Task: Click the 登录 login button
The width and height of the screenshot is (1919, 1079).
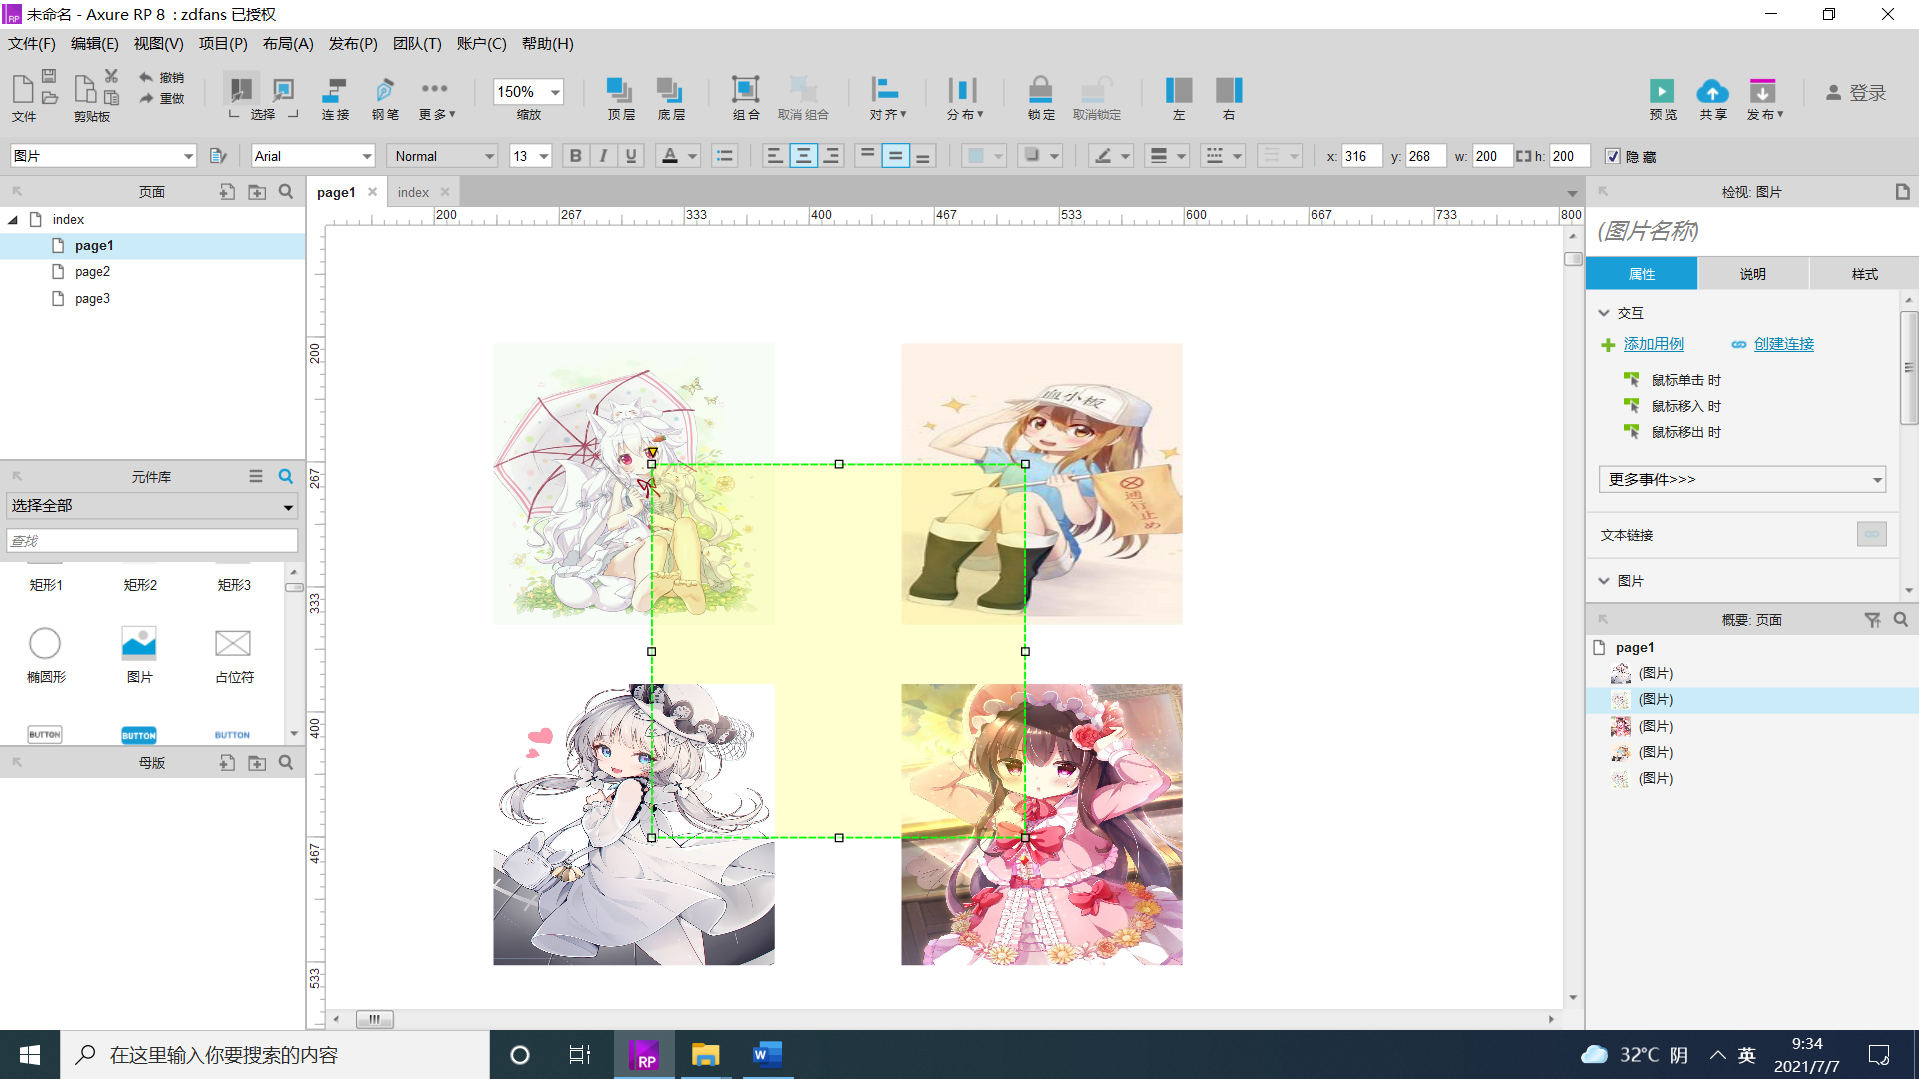Action: [x=1856, y=92]
